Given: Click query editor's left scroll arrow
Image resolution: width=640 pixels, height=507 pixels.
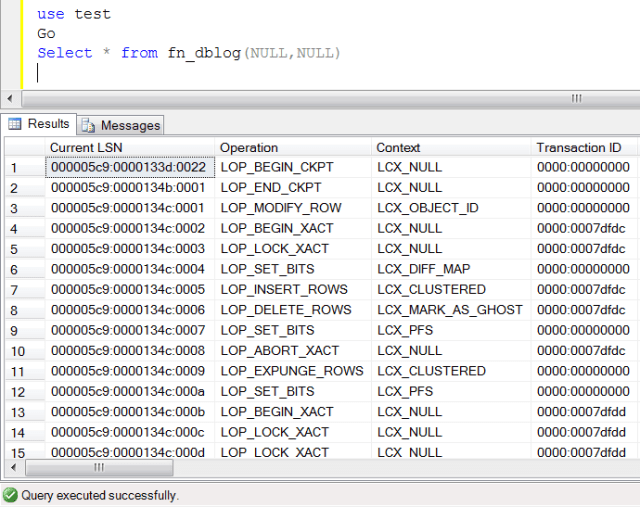Looking at the screenshot, I should [x=10, y=98].
